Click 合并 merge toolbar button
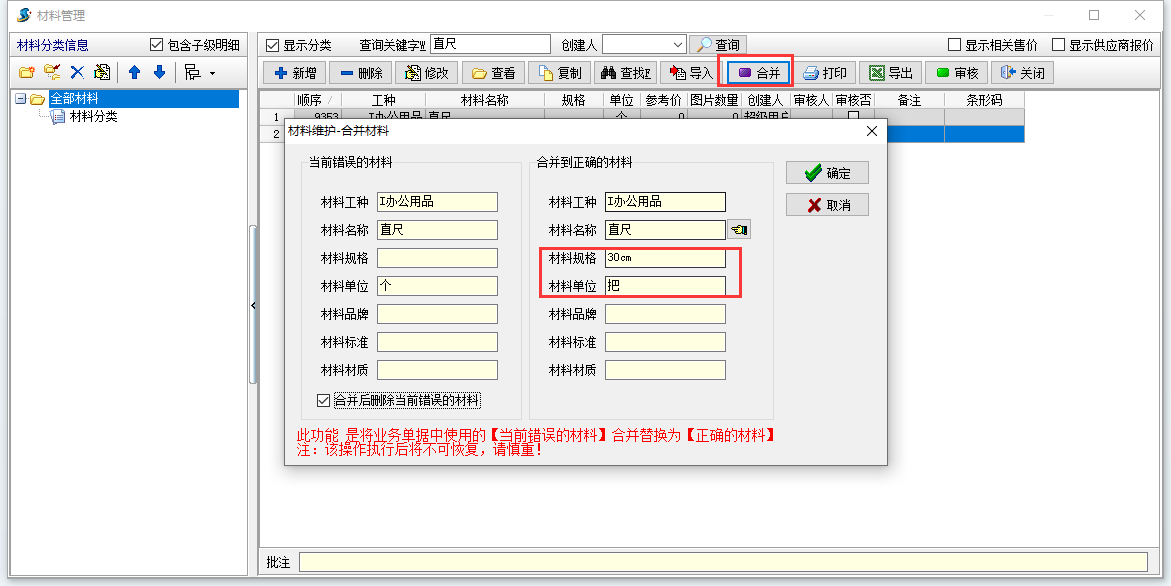 758,73
